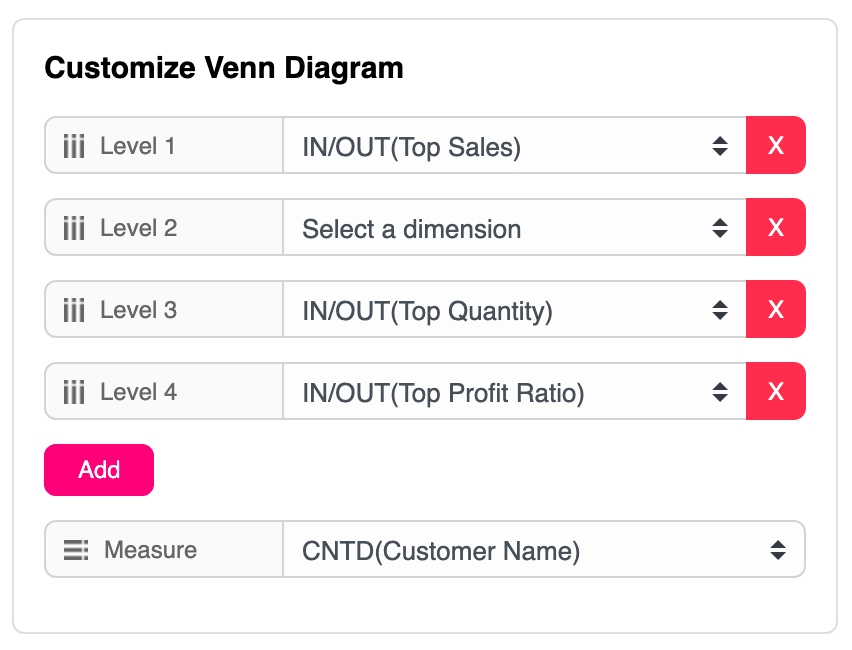This screenshot has height=650, width=852.
Task: Click the Level 3 label
Action: pyautogui.click(x=138, y=311)
